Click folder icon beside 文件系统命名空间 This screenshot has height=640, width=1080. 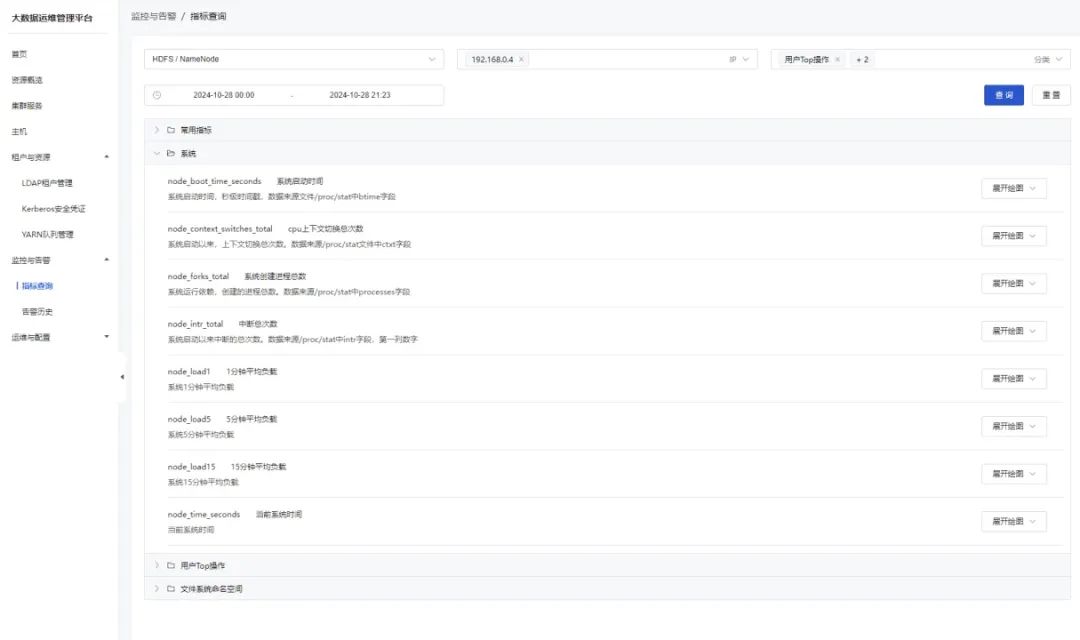coord(171,589)
